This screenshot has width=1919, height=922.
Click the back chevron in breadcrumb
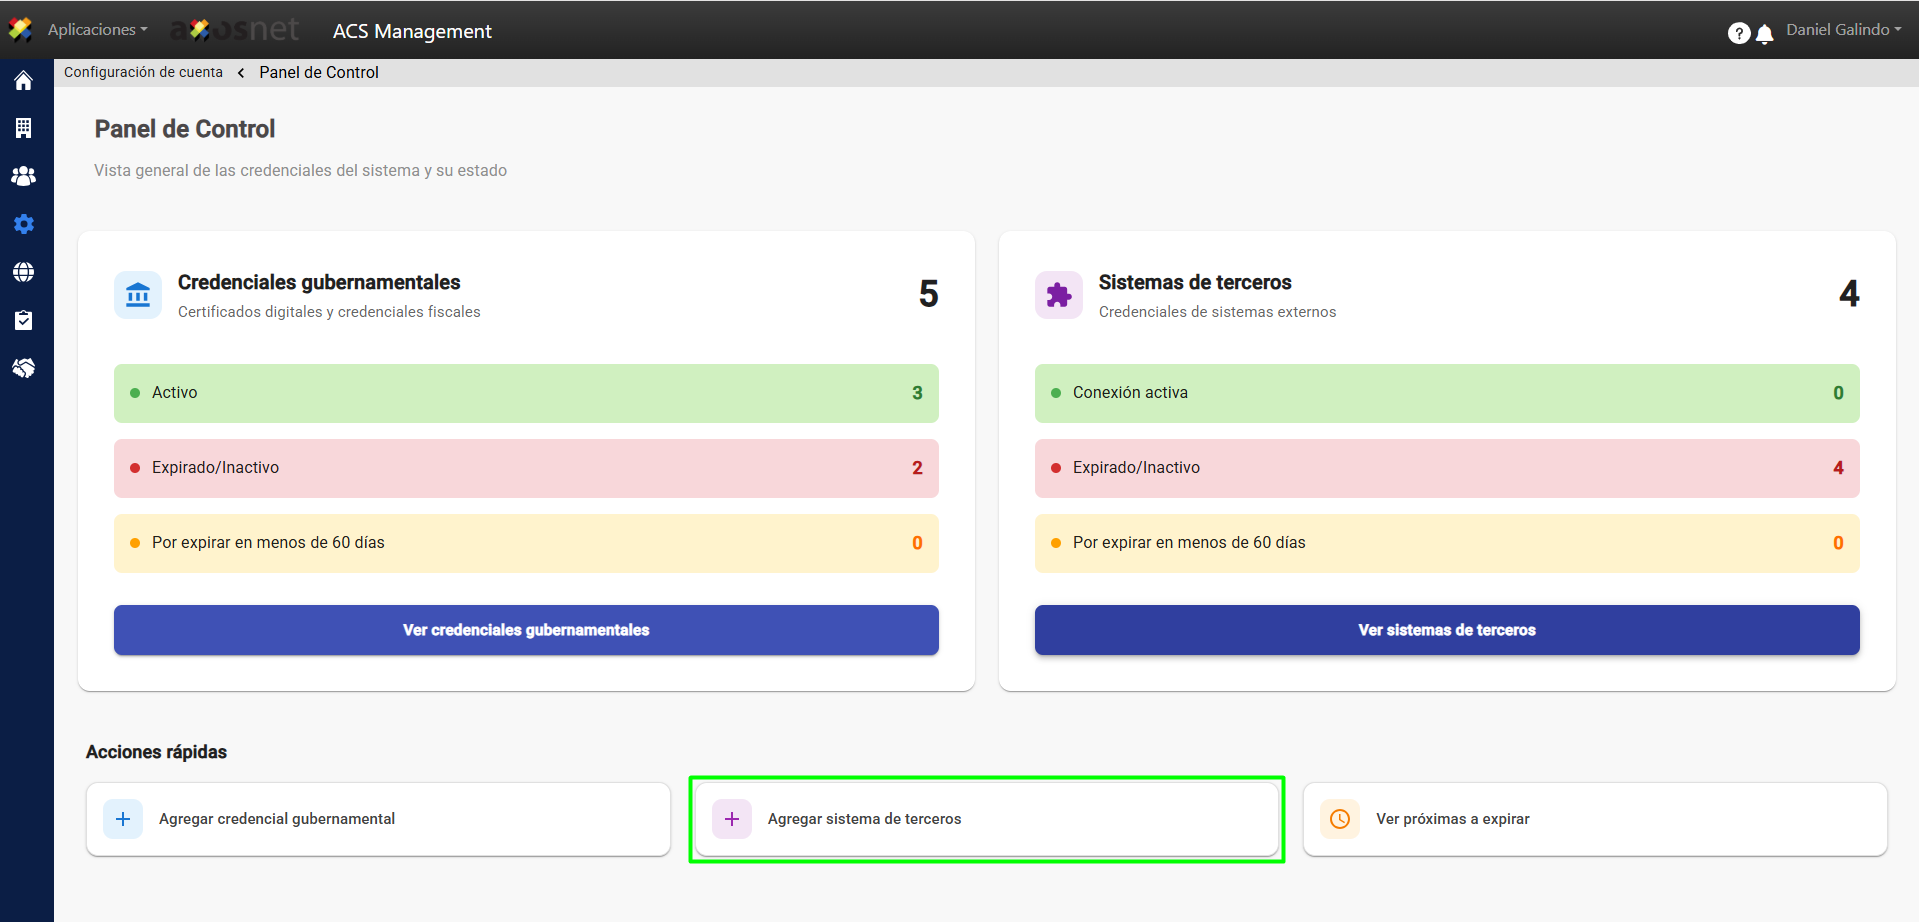point(241,73)
